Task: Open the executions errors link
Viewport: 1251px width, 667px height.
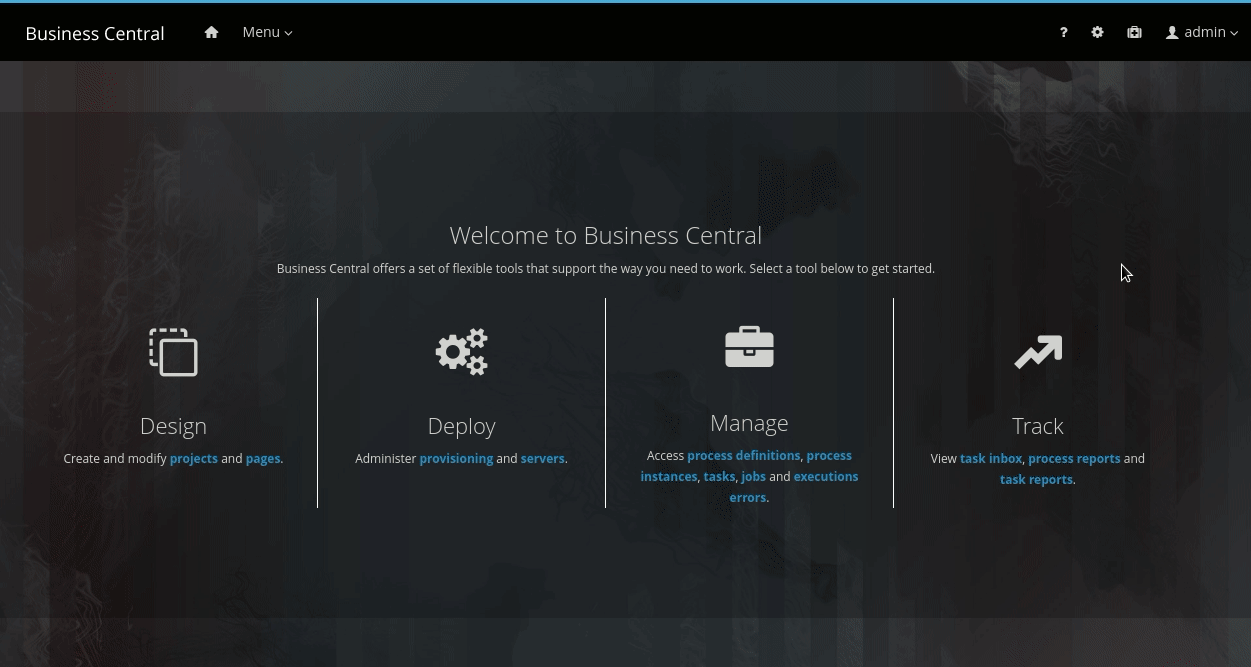Action: pos(794,487)
